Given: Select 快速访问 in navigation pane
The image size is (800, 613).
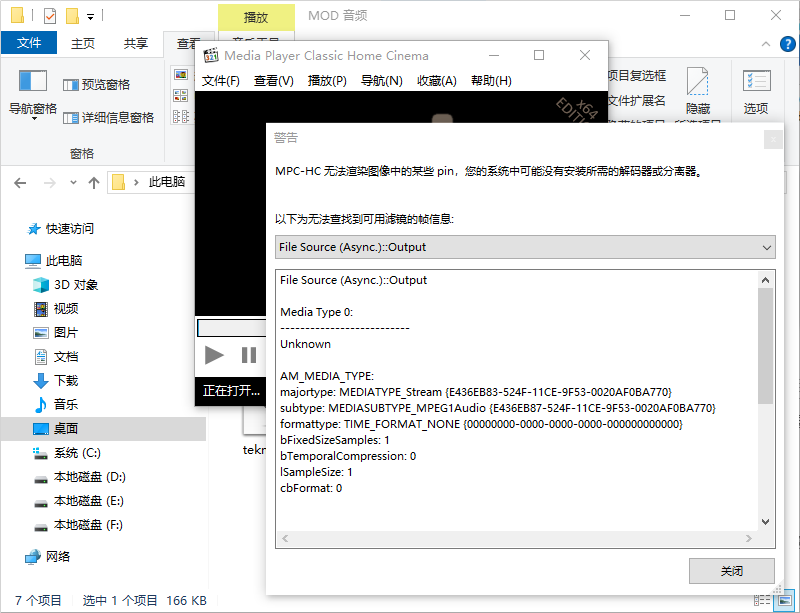Looking at the screenshot, I should (x=61, y=229).
